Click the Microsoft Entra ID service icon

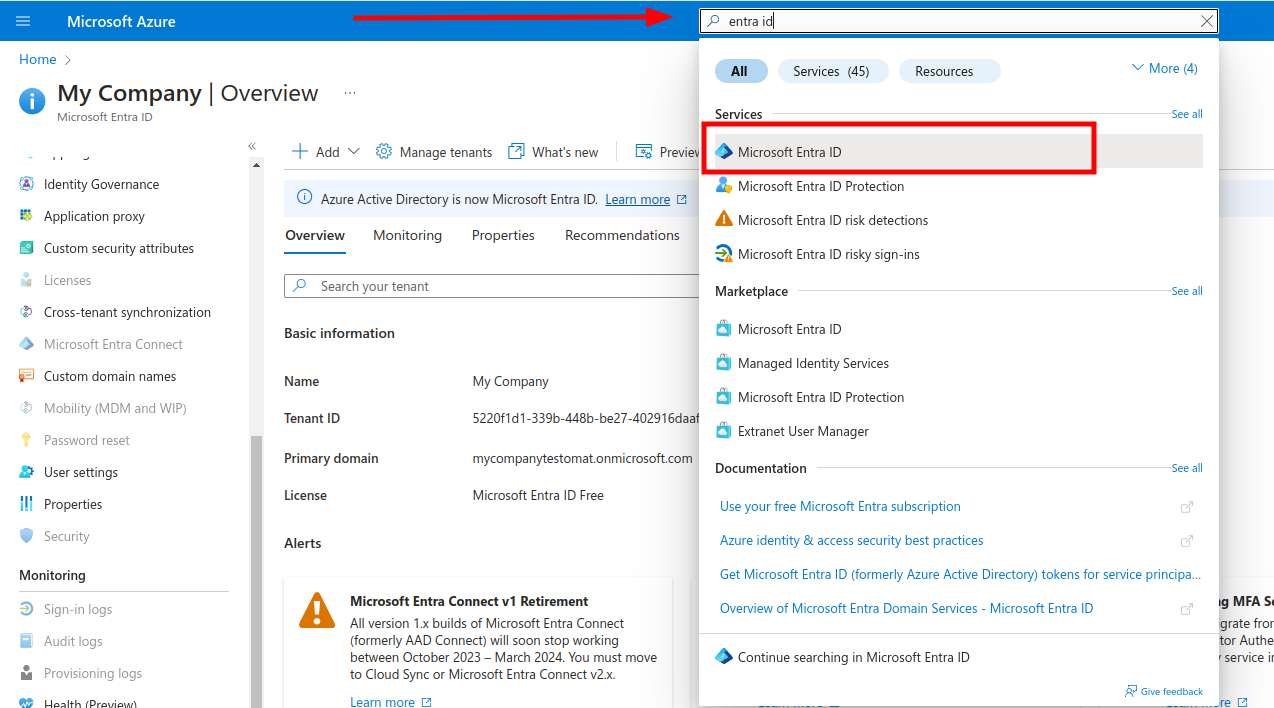point(724,152)
